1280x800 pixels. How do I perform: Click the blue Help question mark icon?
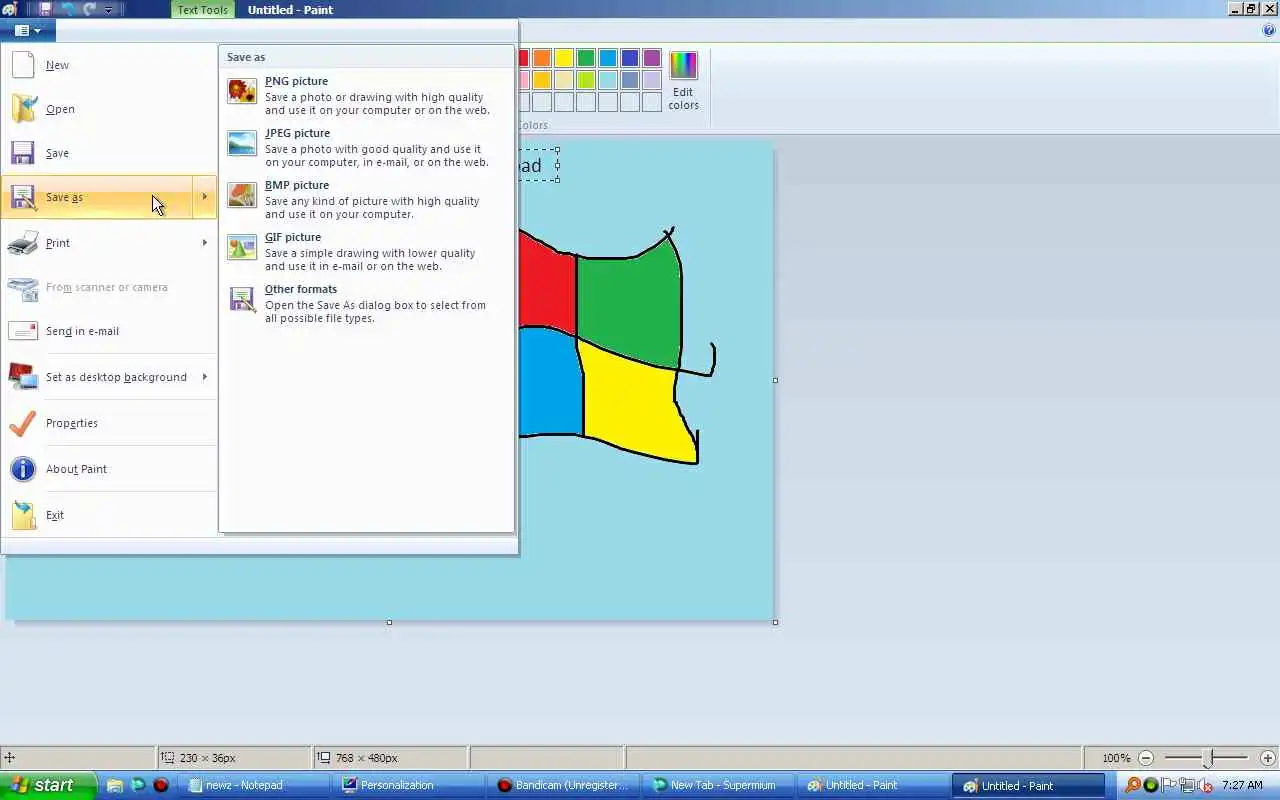pos(1269,30)
